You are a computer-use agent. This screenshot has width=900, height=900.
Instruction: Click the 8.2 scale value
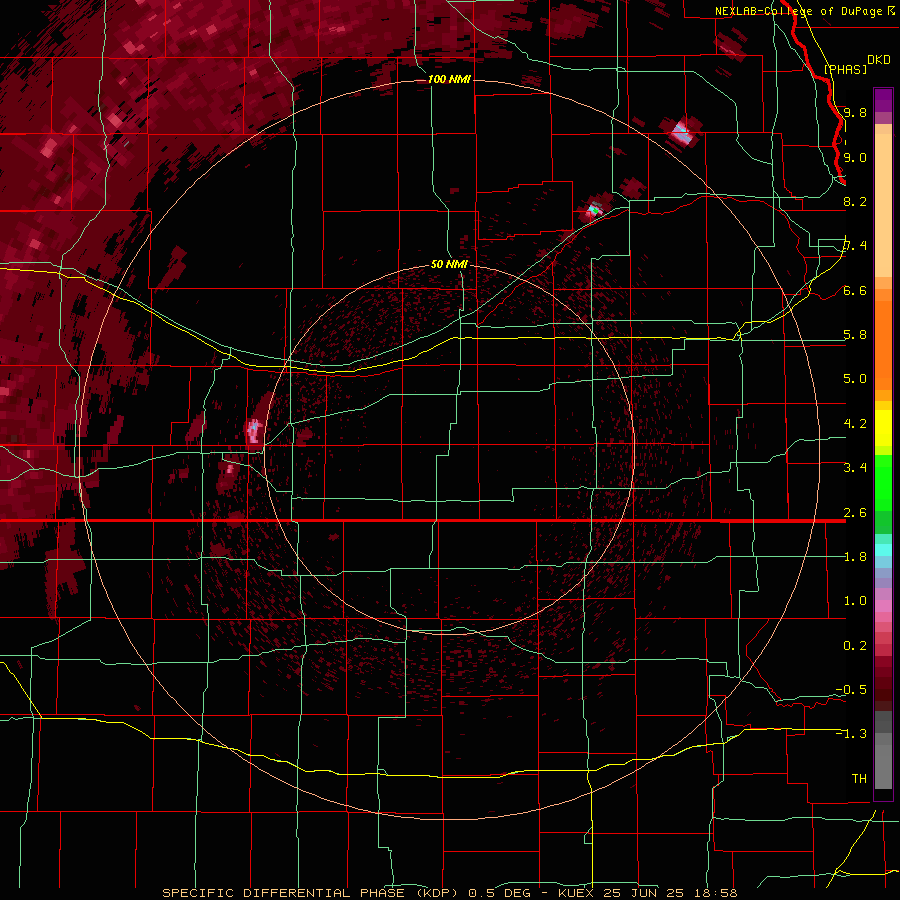pyautogui.click(x=855, y=201)
